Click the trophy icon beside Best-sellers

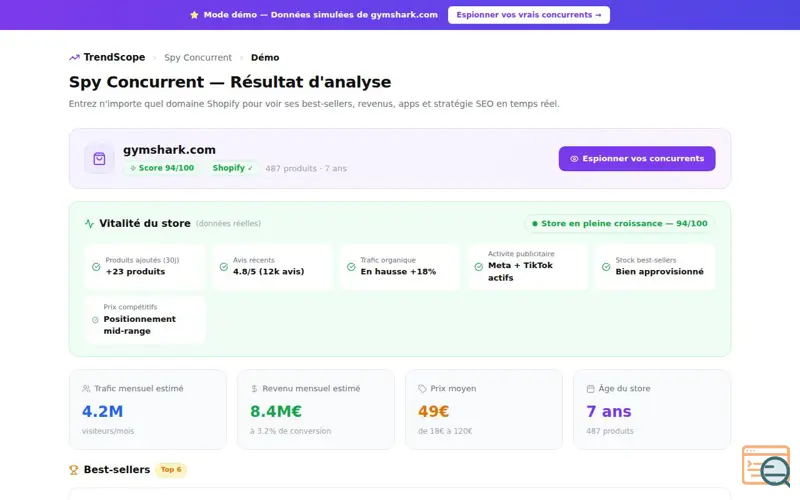(x=74, y=470)
